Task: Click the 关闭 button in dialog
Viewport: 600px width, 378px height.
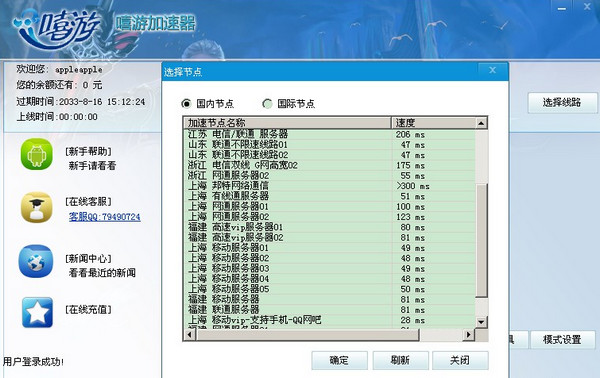Action: (460, 360)
